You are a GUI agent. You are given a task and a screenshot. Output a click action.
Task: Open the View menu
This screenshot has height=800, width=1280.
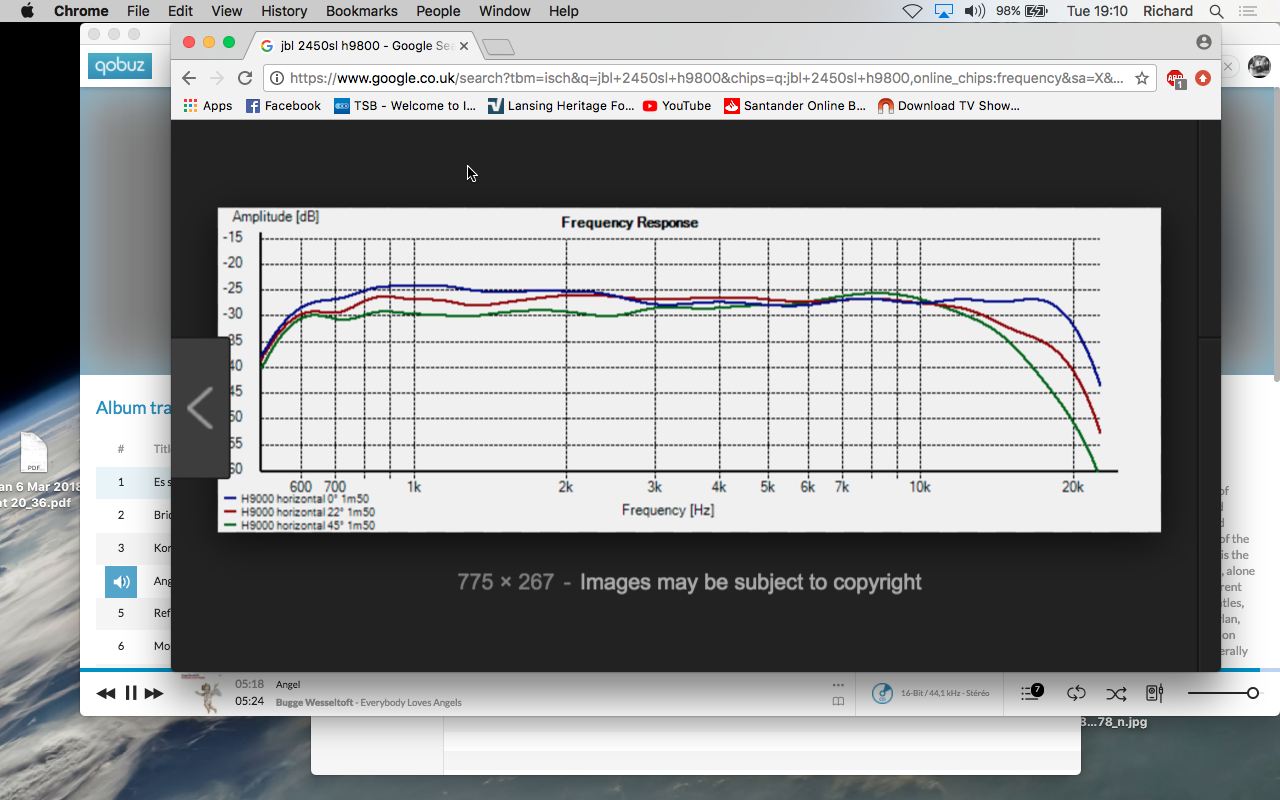[227, 11]
